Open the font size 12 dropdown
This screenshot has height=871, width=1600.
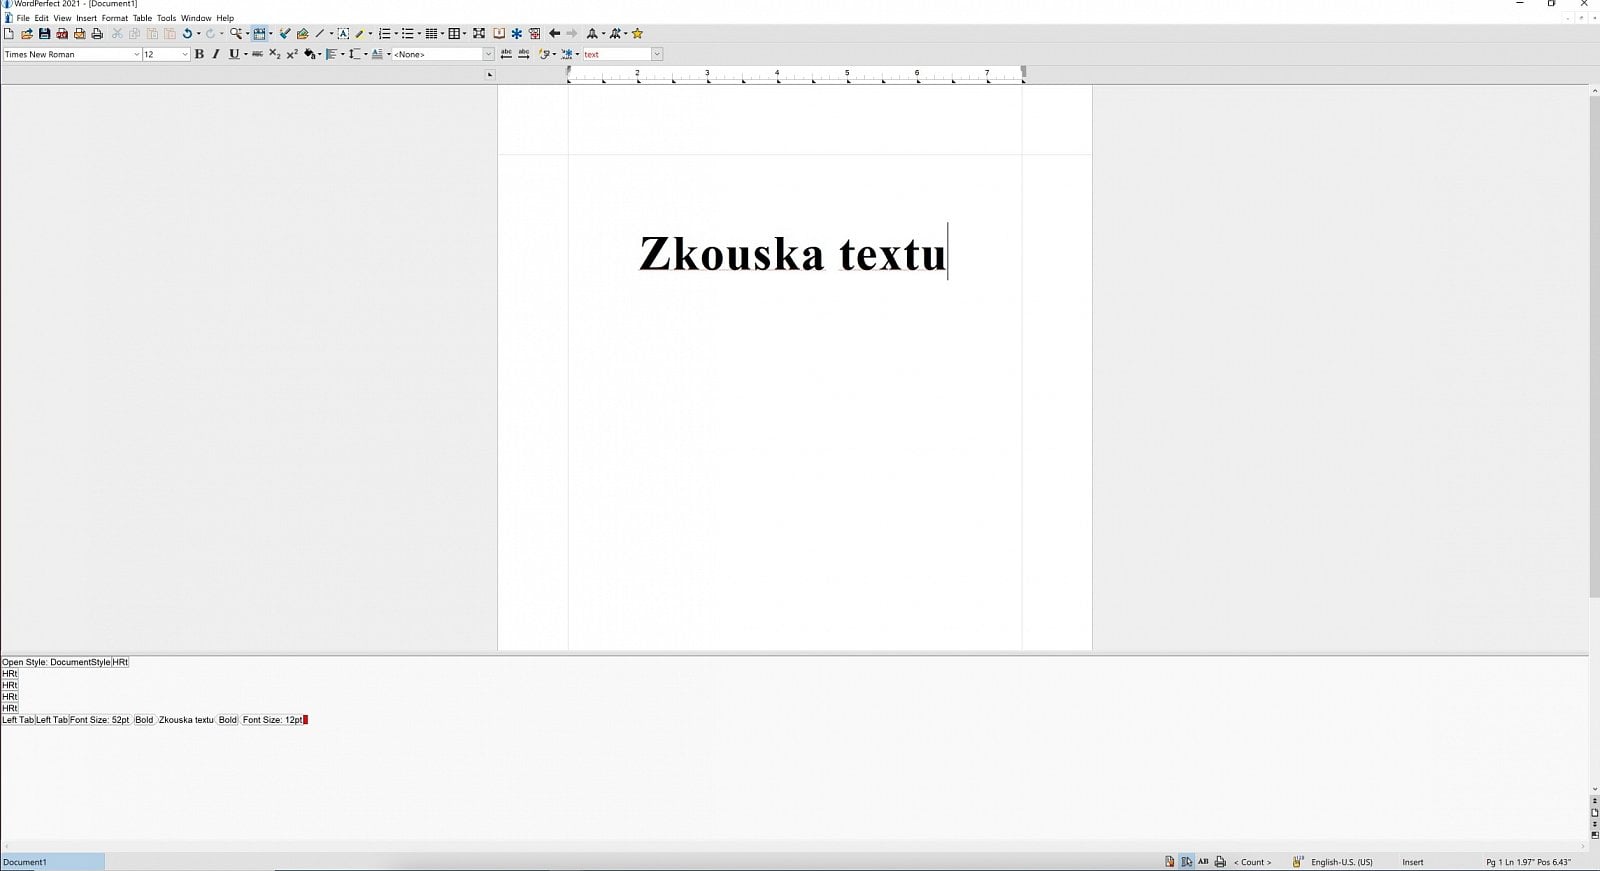click(185, 54)
